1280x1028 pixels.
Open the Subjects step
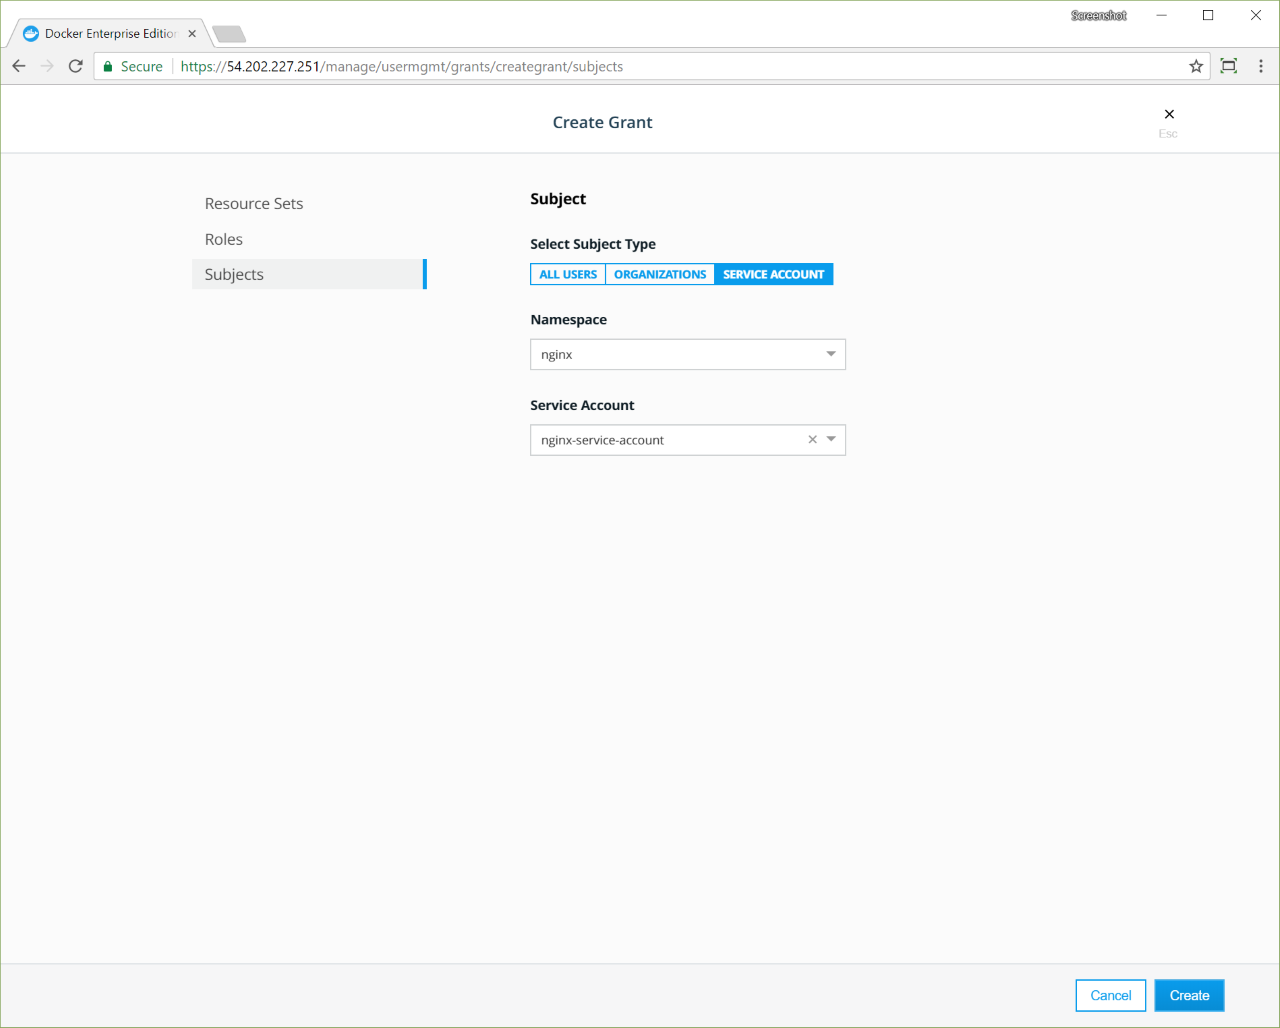click(234, 274)
